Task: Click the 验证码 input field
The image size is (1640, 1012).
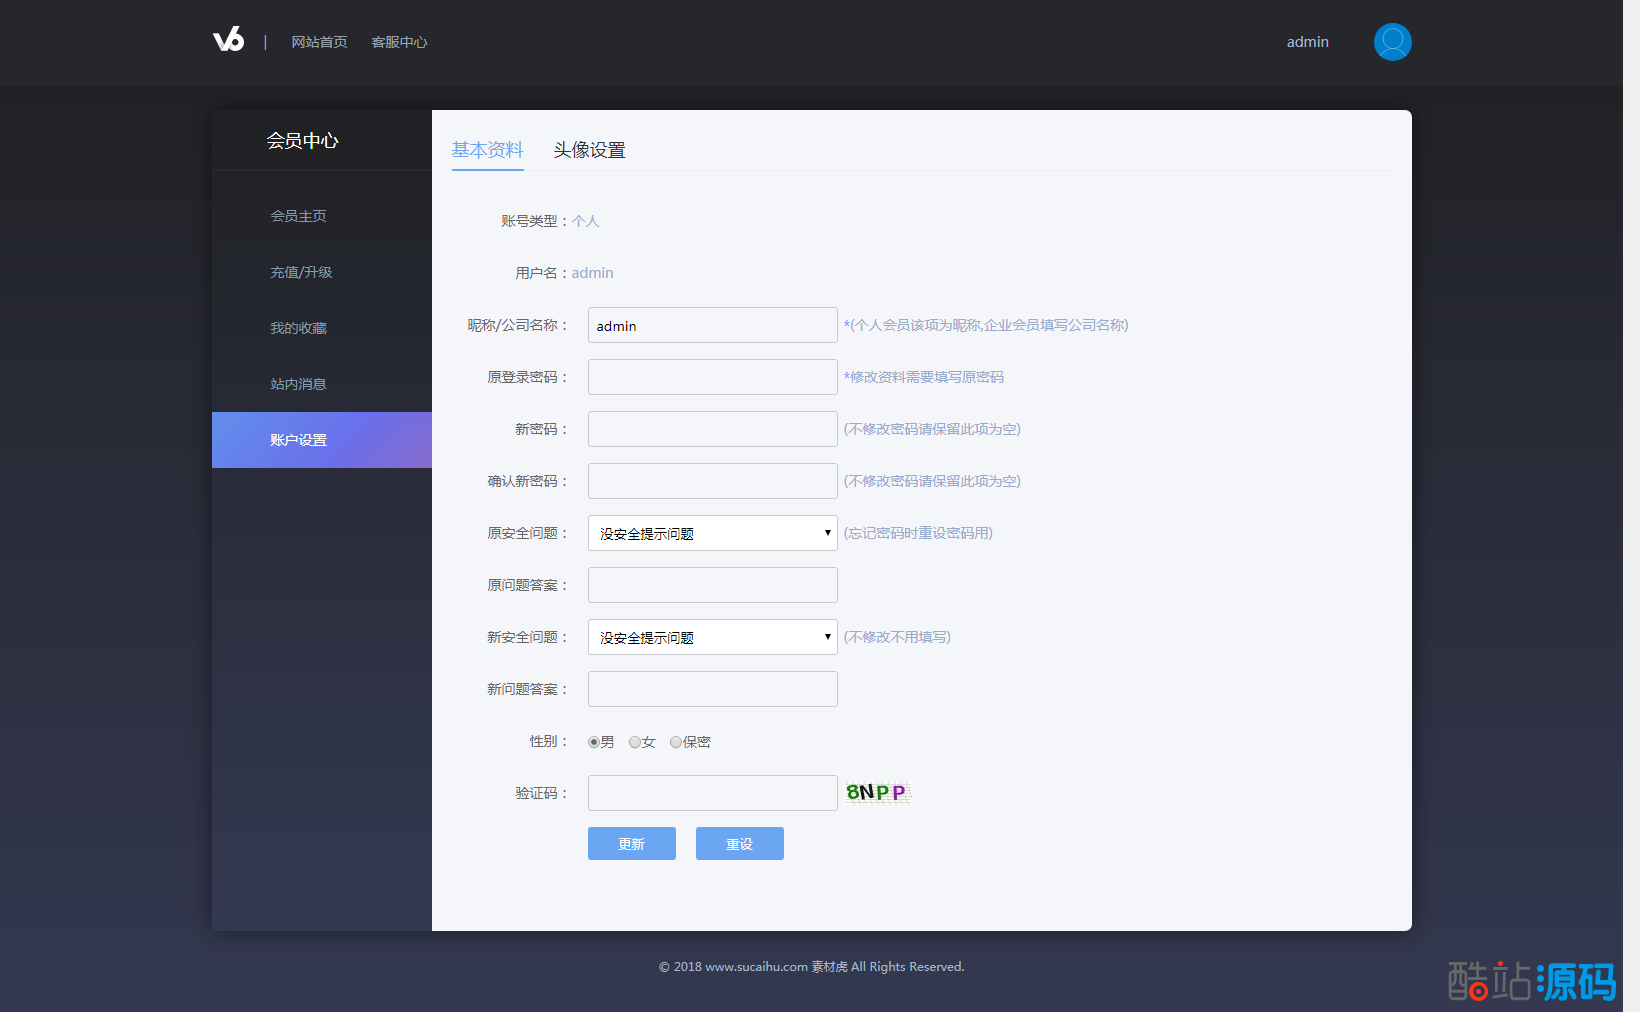Action: [x=712, y=793]
